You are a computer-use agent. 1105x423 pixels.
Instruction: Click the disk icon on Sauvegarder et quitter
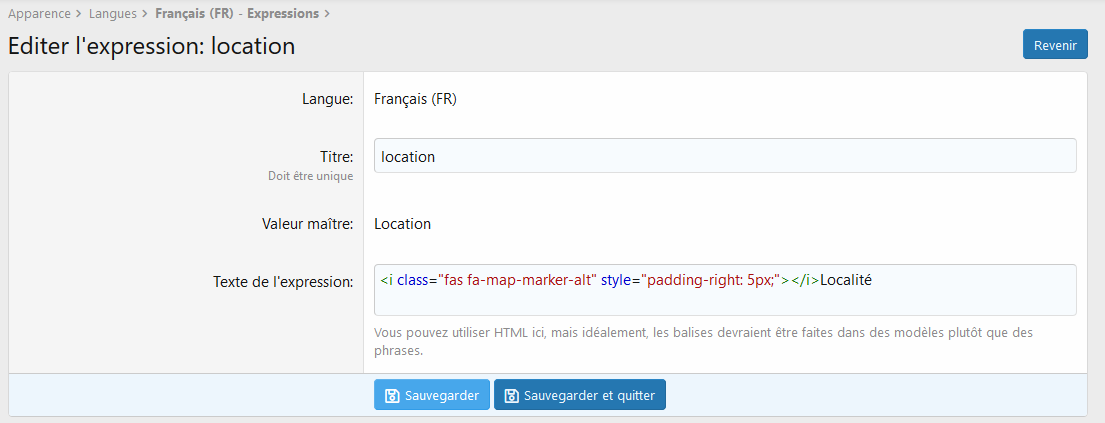511,396
